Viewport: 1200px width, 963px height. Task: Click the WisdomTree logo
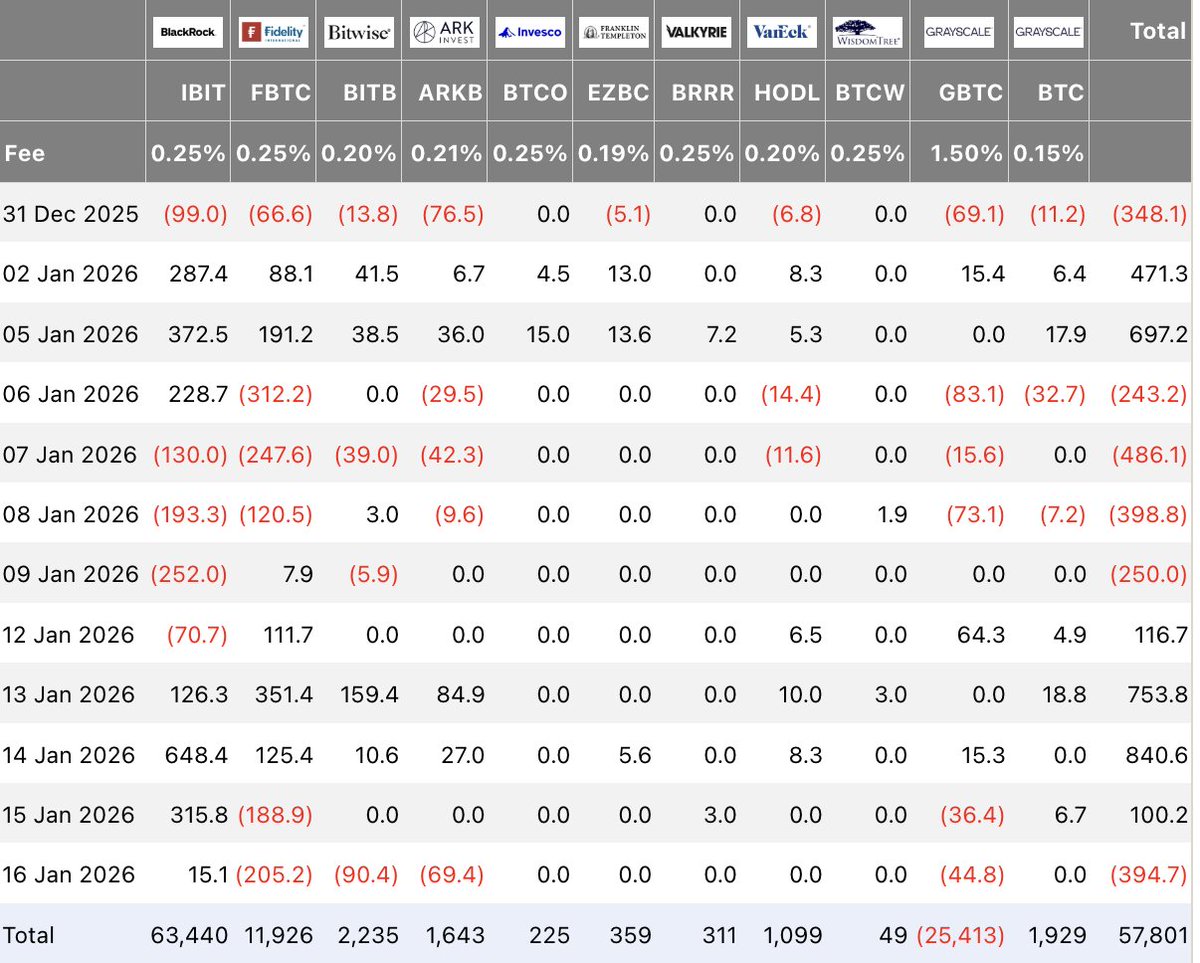867,32
